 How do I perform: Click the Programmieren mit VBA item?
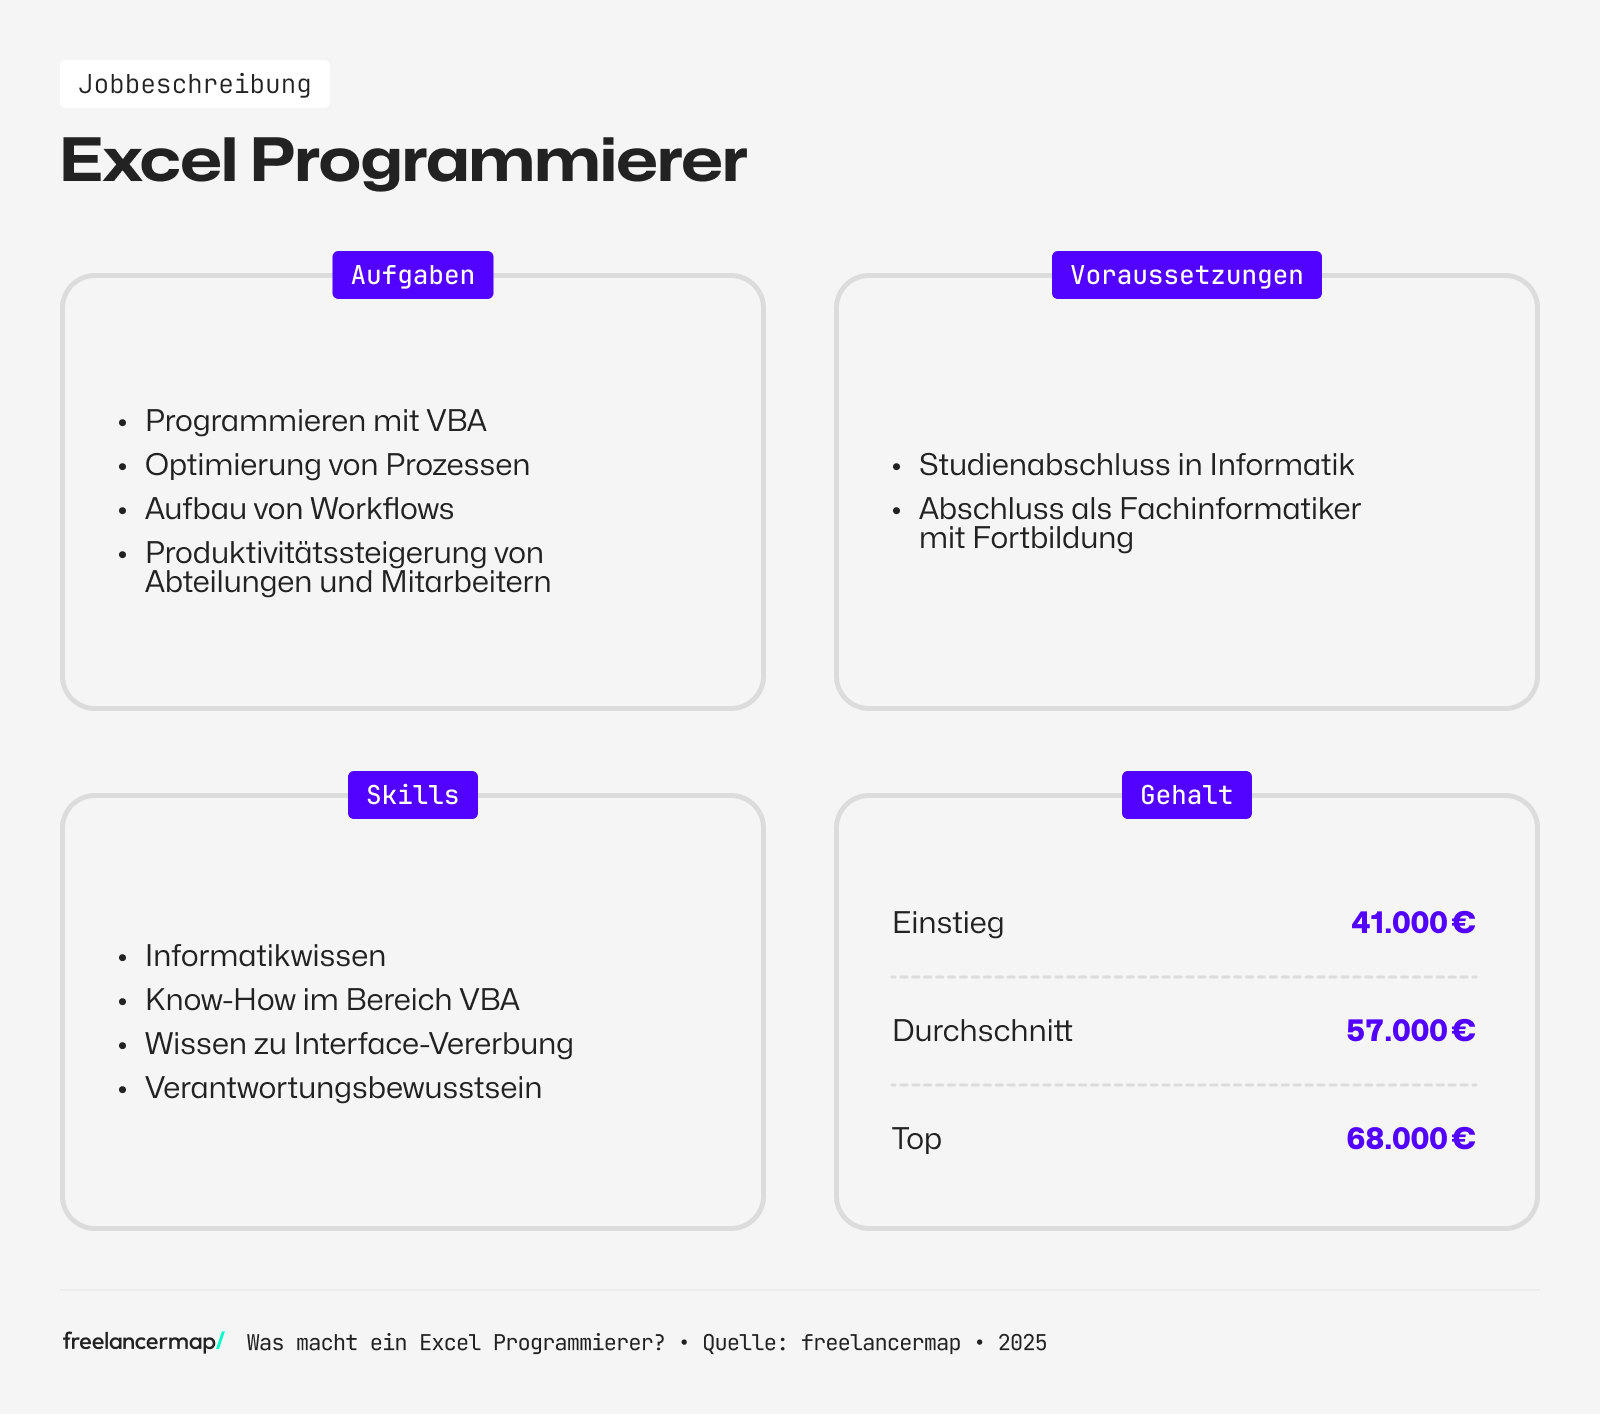[316, 421]
